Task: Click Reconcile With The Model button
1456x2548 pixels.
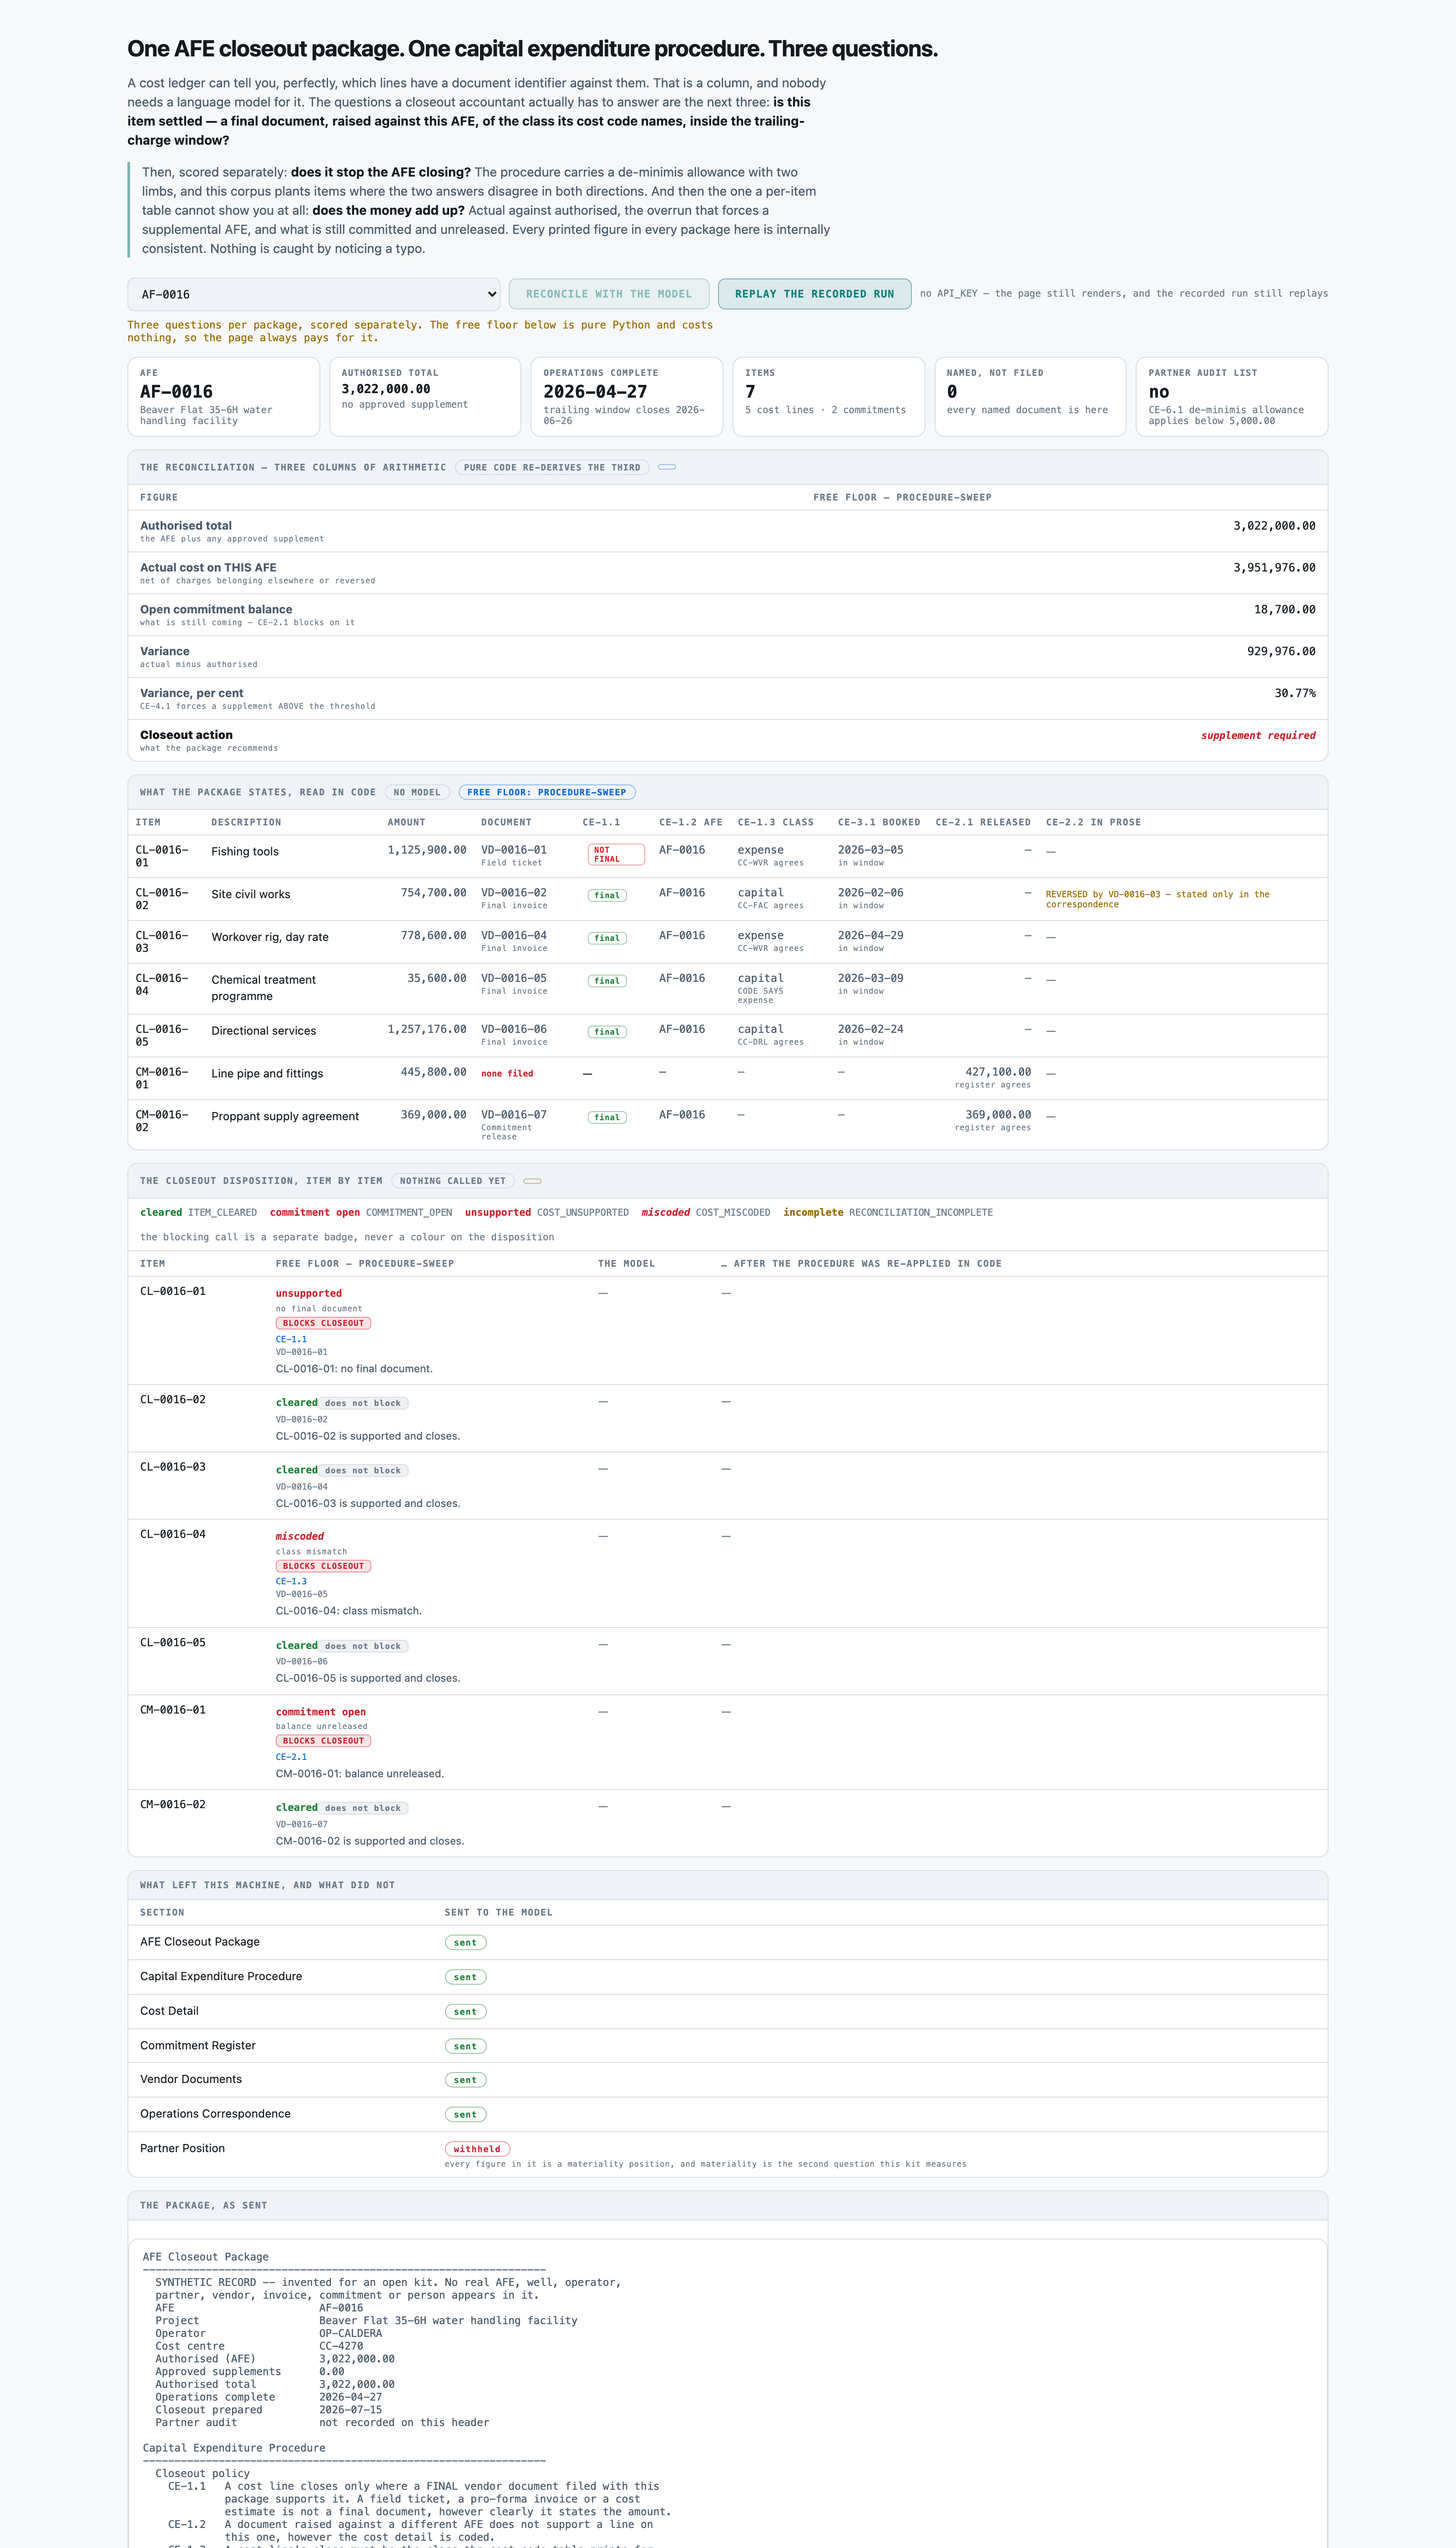Action: pos(609,294)
